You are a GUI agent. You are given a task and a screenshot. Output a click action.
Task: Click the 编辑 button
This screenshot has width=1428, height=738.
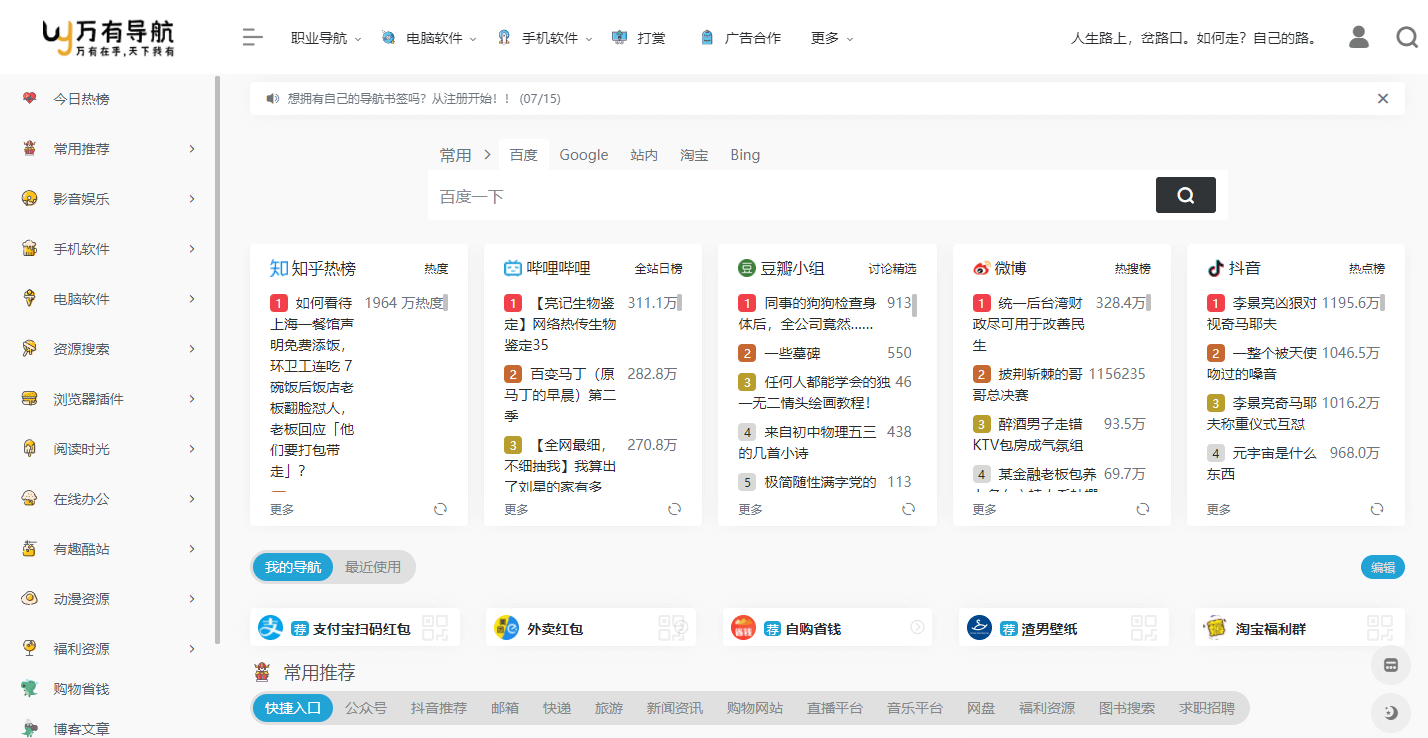coord(1382,567)
